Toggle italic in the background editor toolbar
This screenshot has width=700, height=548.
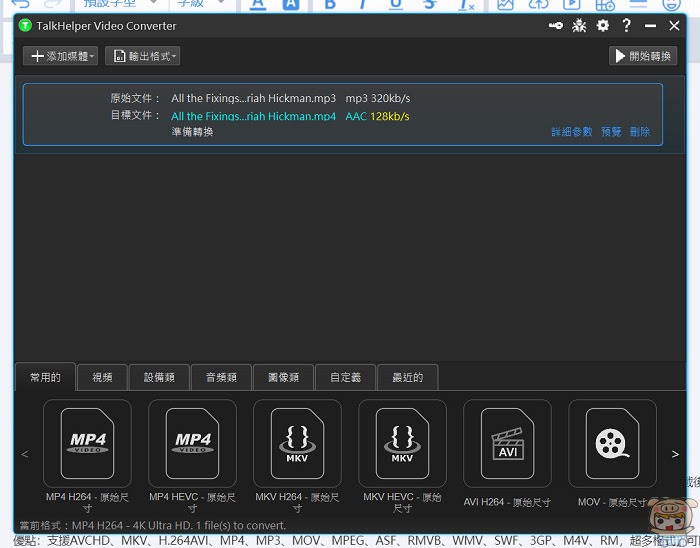(362, 4)
